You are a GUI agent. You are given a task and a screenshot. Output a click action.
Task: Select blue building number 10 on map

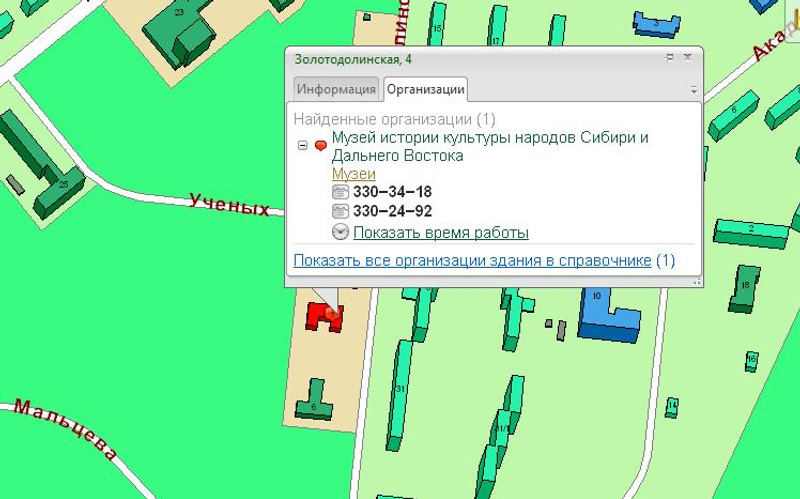[607, 314]
